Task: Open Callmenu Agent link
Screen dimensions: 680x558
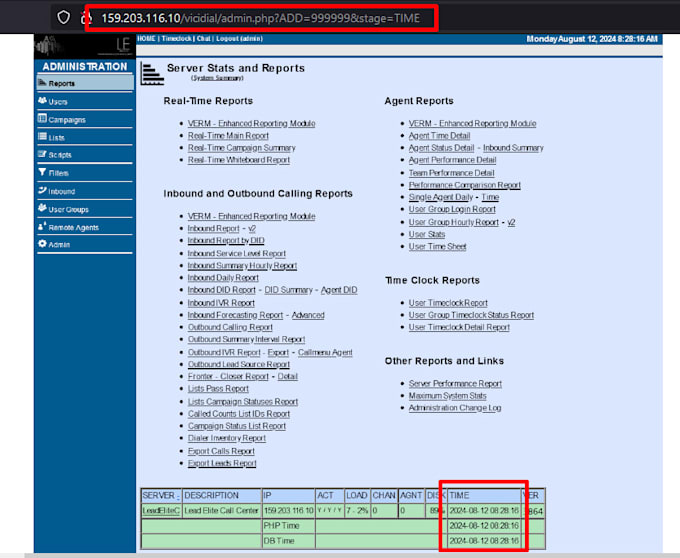Action: pos(325,352)
